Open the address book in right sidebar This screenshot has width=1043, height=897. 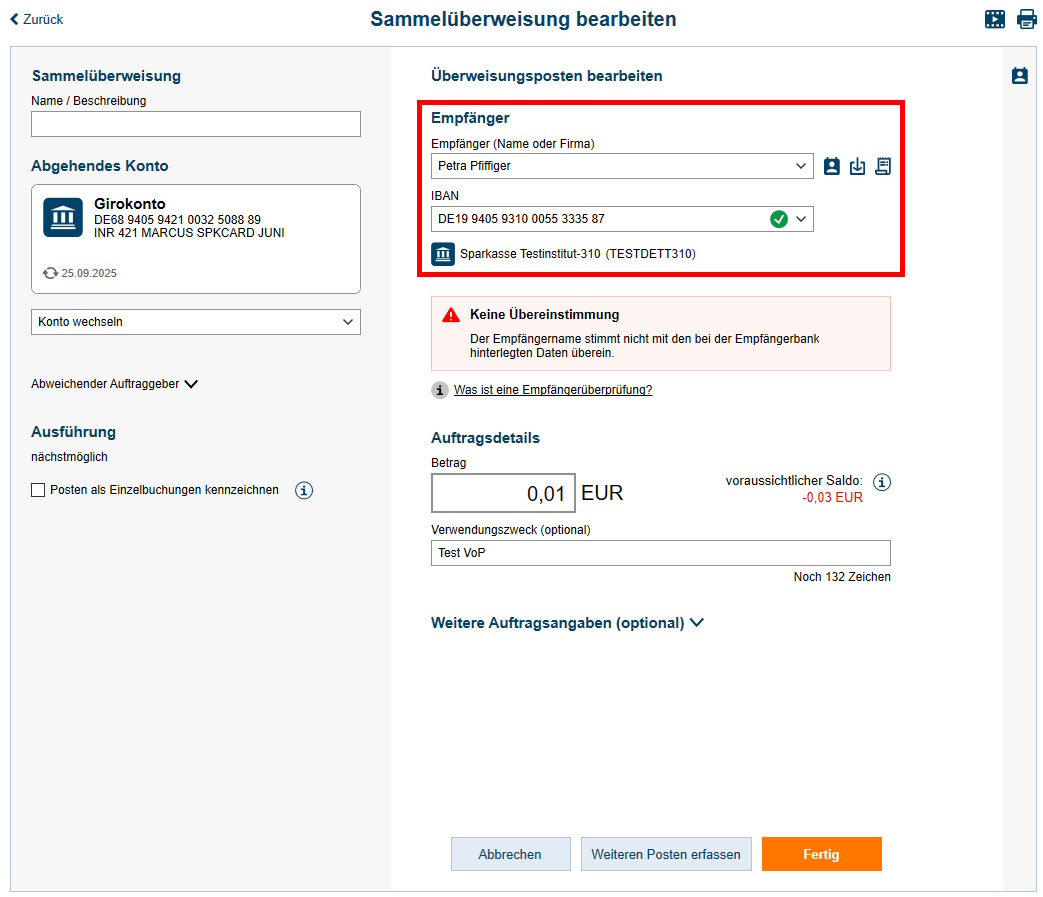coord(1019,76)
